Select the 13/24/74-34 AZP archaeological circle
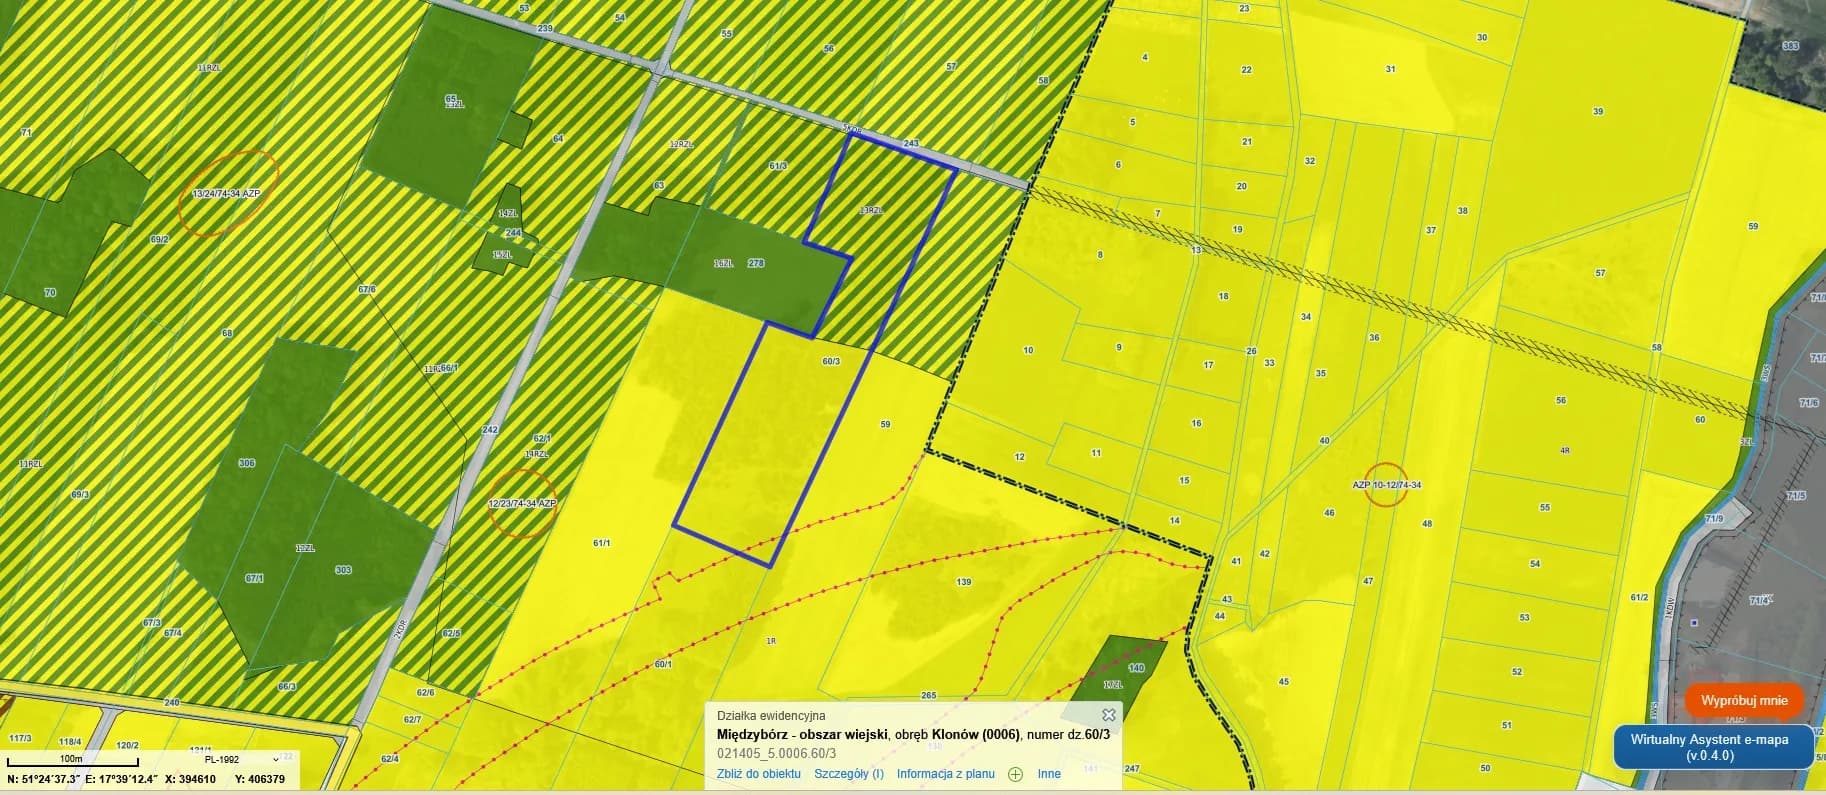1826x795 pixels. pyautogui.click(x=227, y=193)
